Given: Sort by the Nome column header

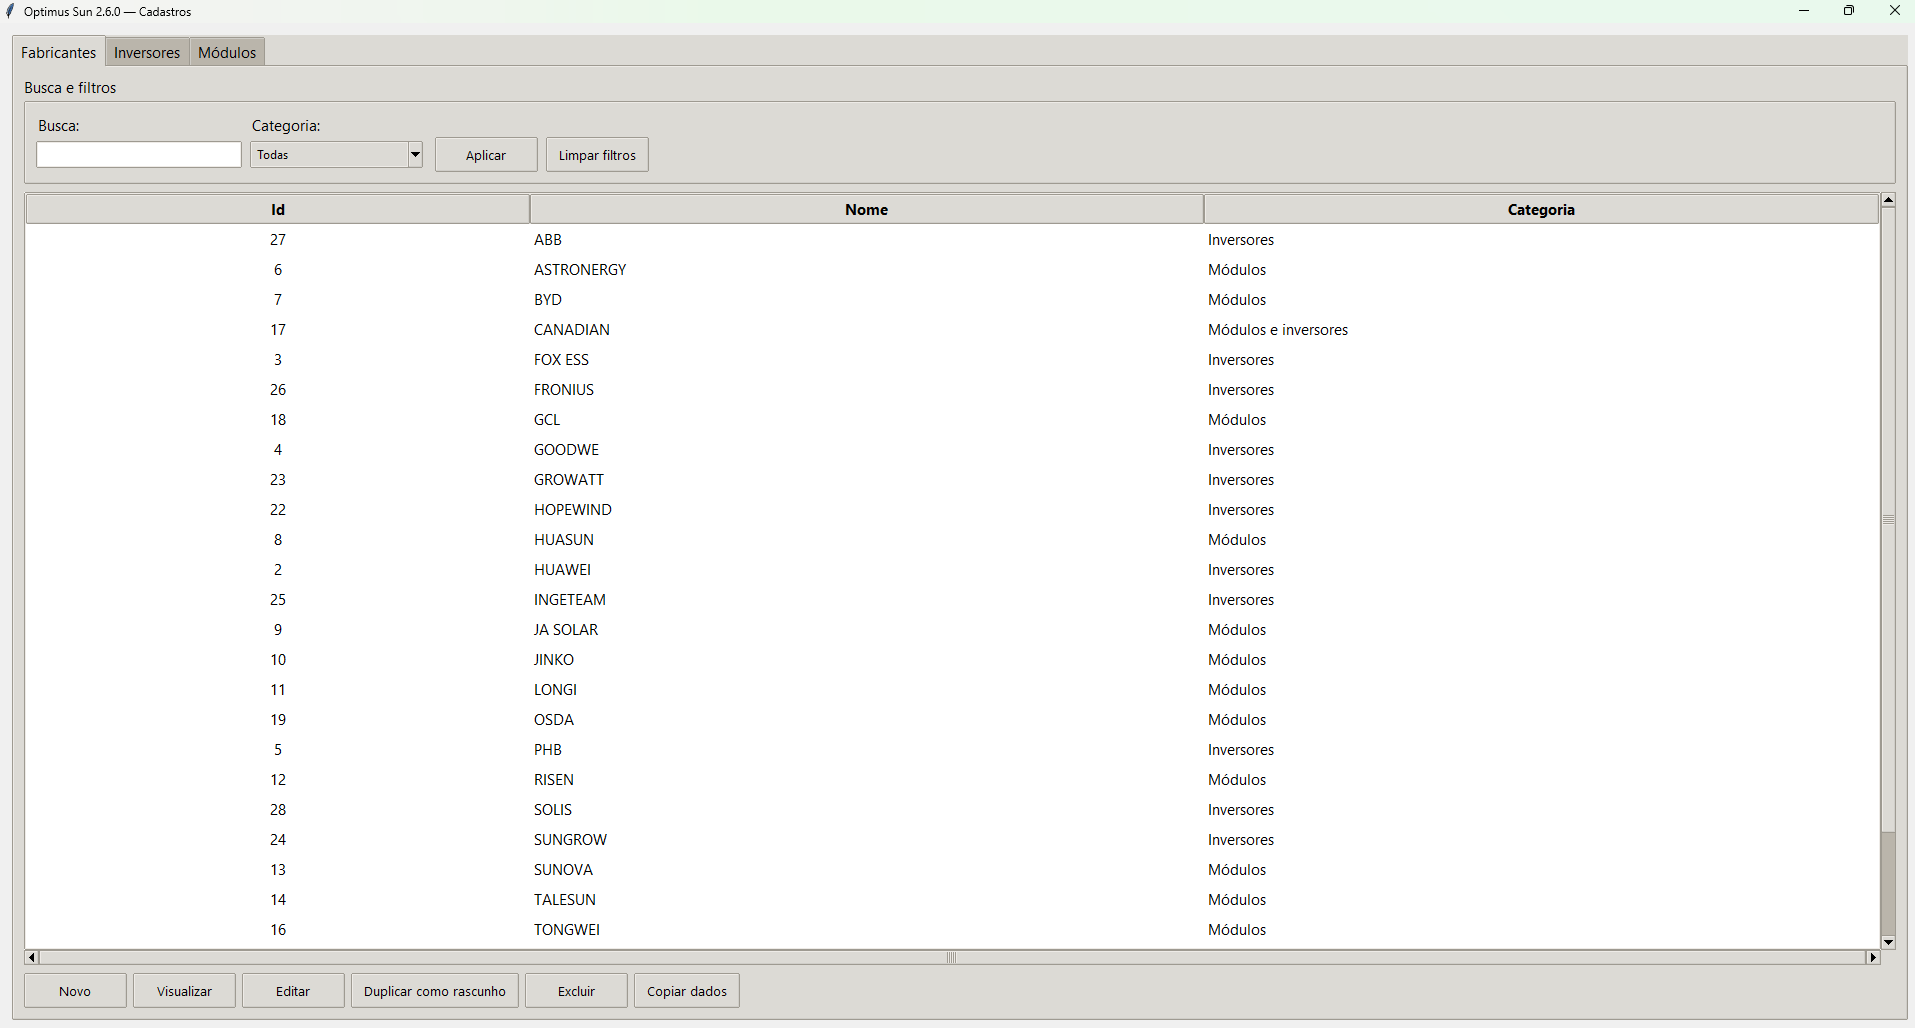Looking at the screenshot, I should pos(866,209).
